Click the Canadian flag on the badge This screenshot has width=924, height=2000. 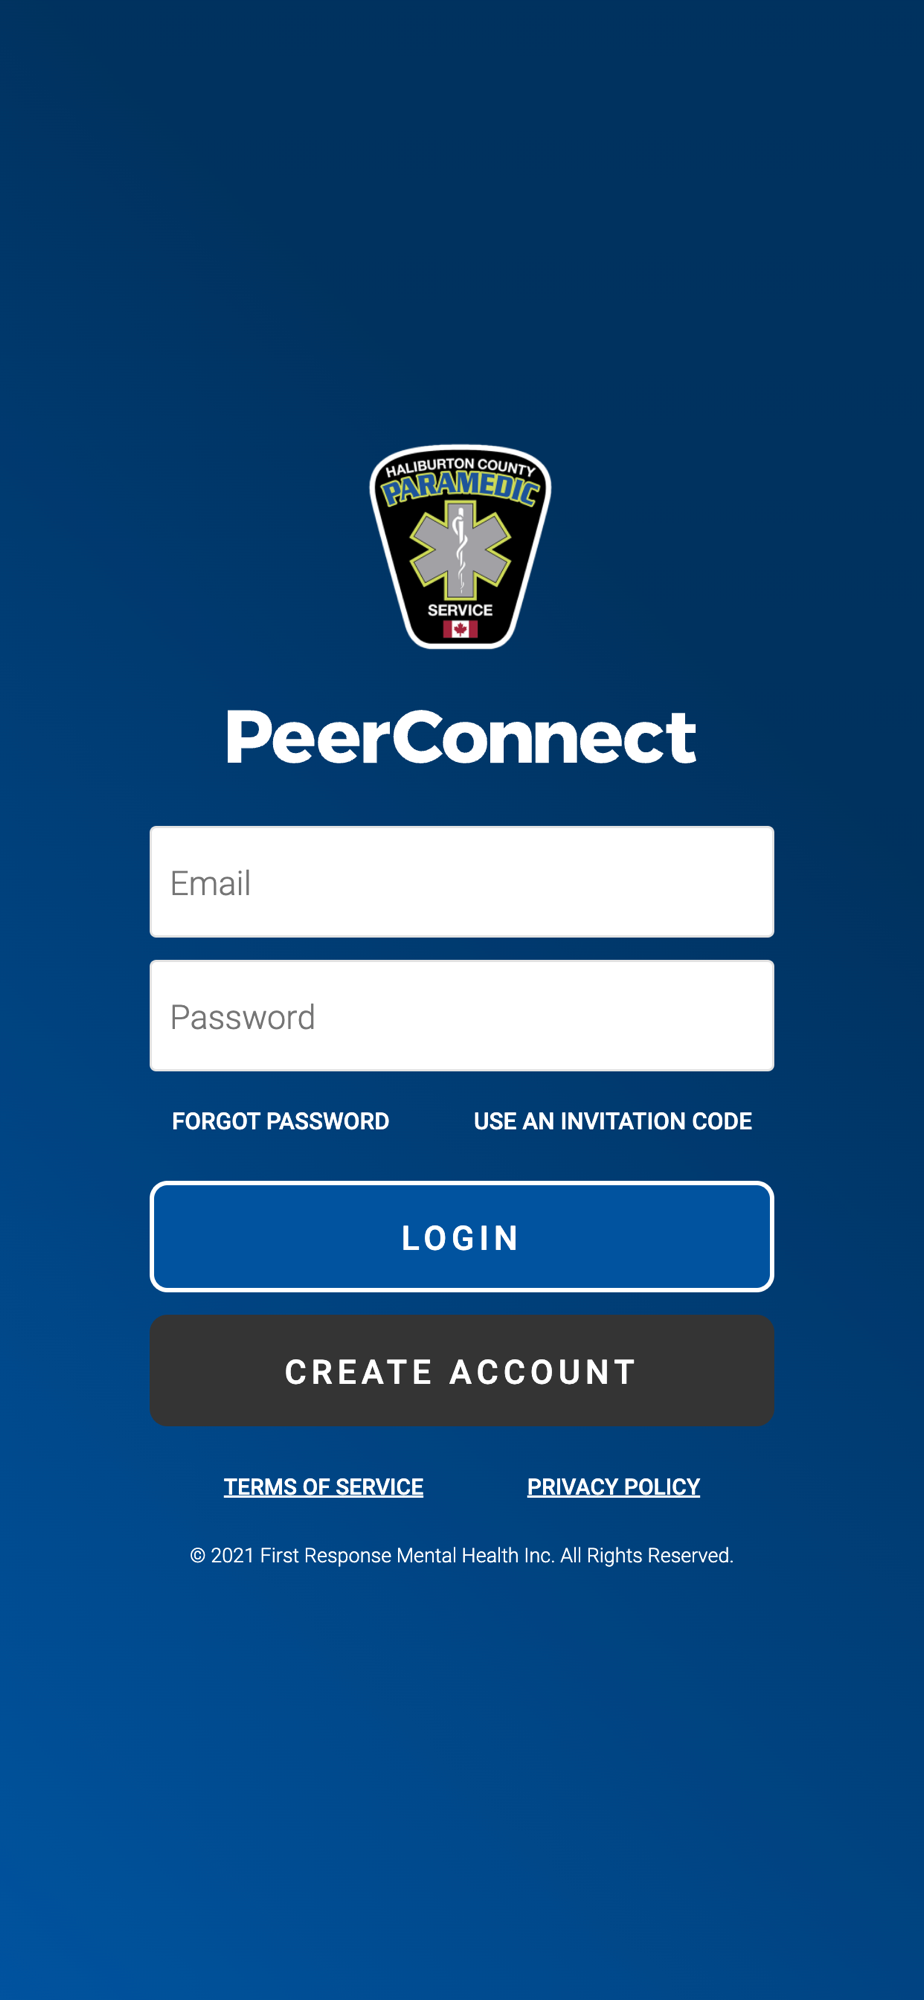(x=460, y=629)
